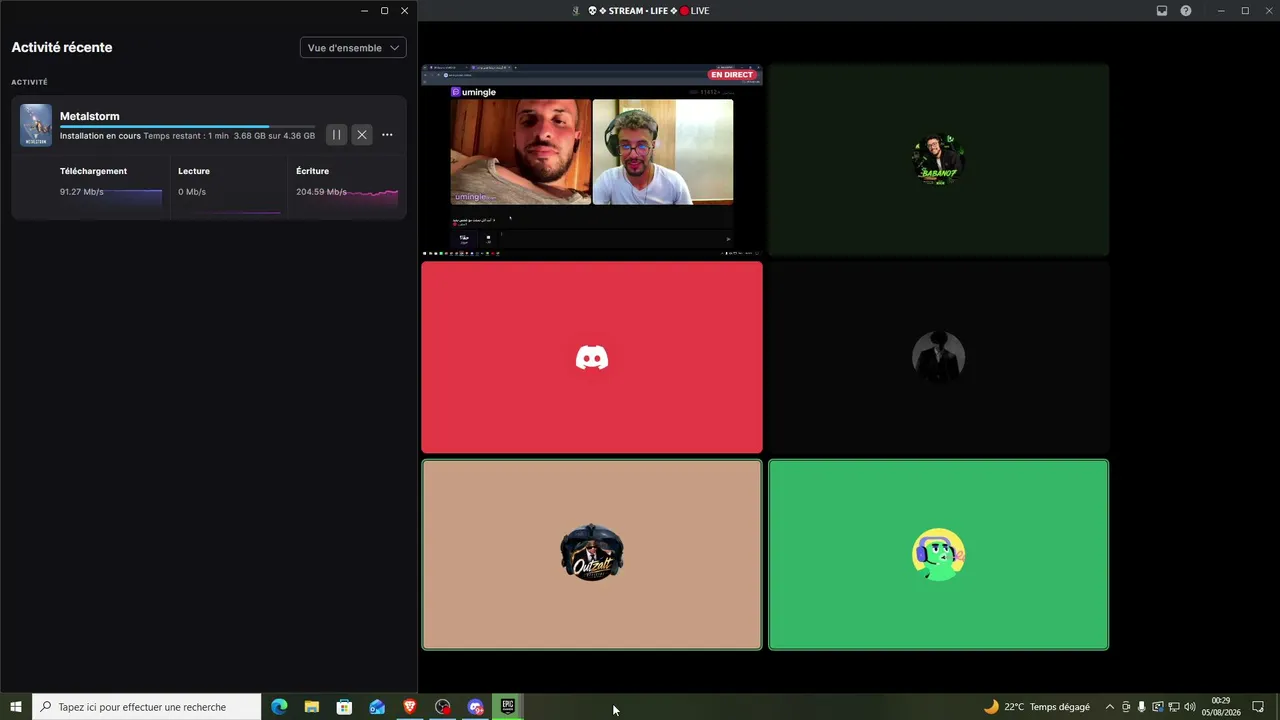Click the screen capture tray icon
Viewport: 1280px width, 720px height.
[1158, 707]
